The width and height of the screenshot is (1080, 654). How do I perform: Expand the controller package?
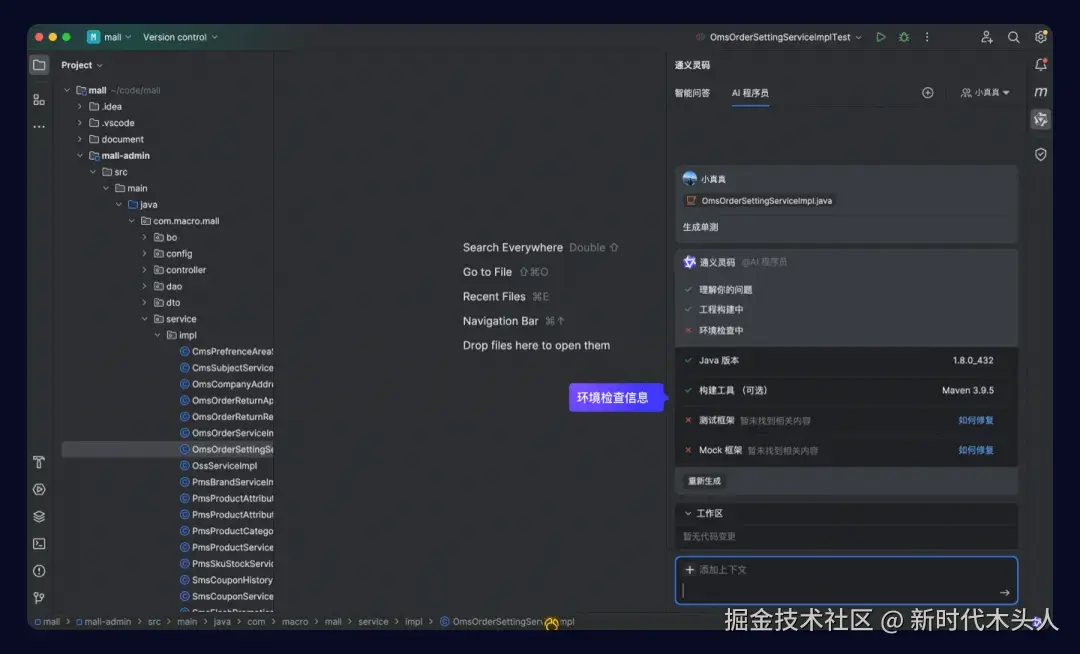click(145, 270)
